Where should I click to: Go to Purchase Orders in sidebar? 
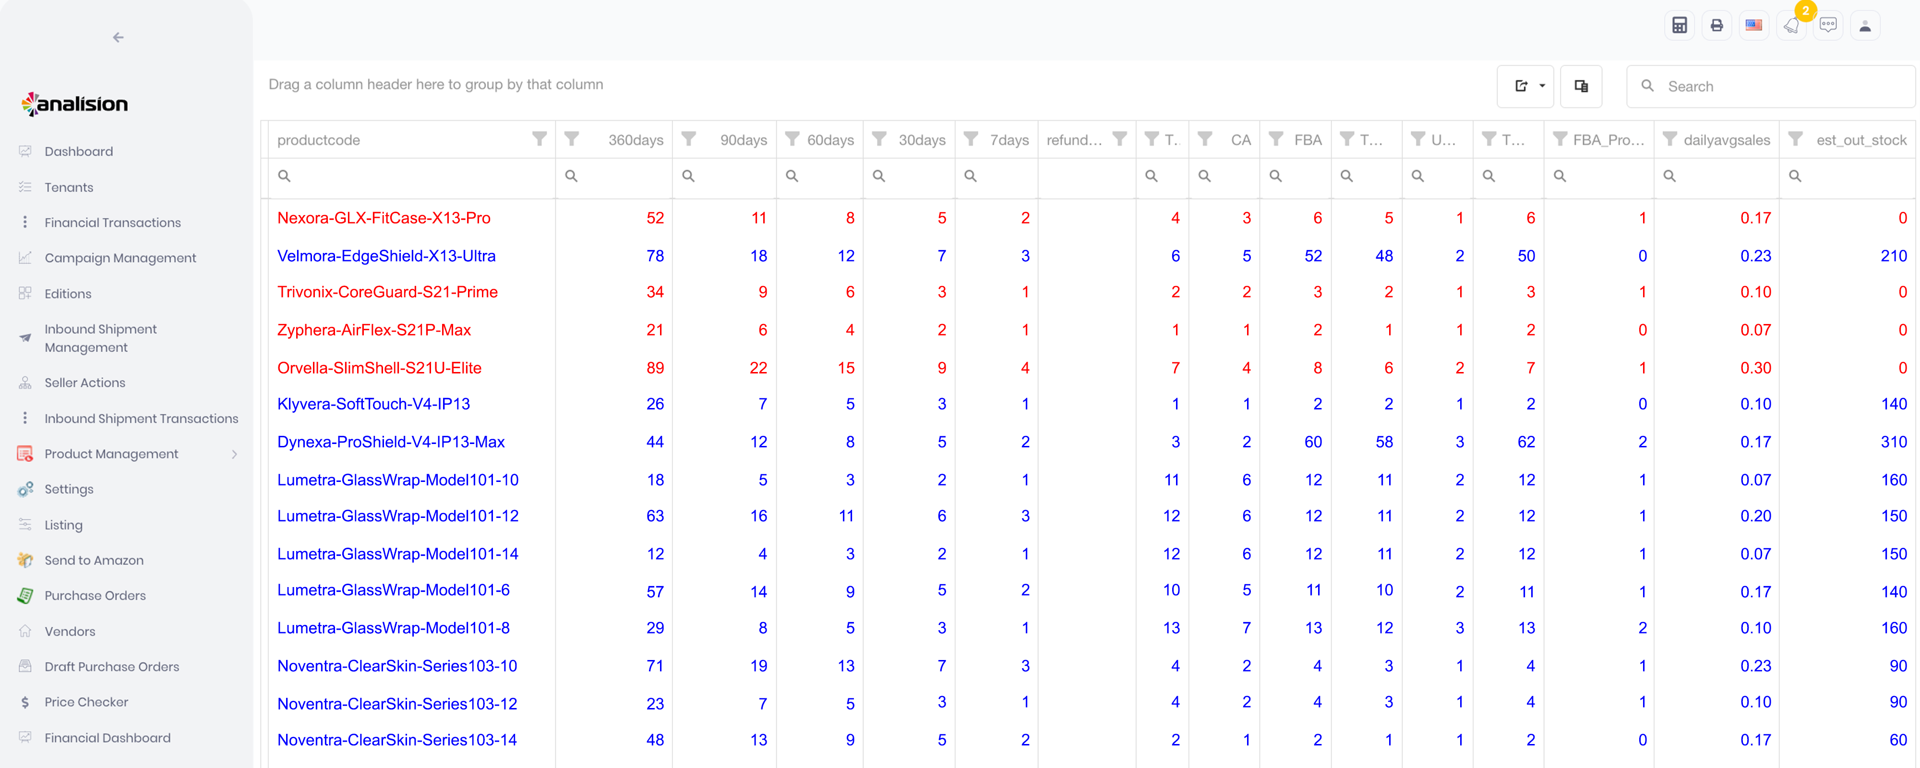pos(95,596)
